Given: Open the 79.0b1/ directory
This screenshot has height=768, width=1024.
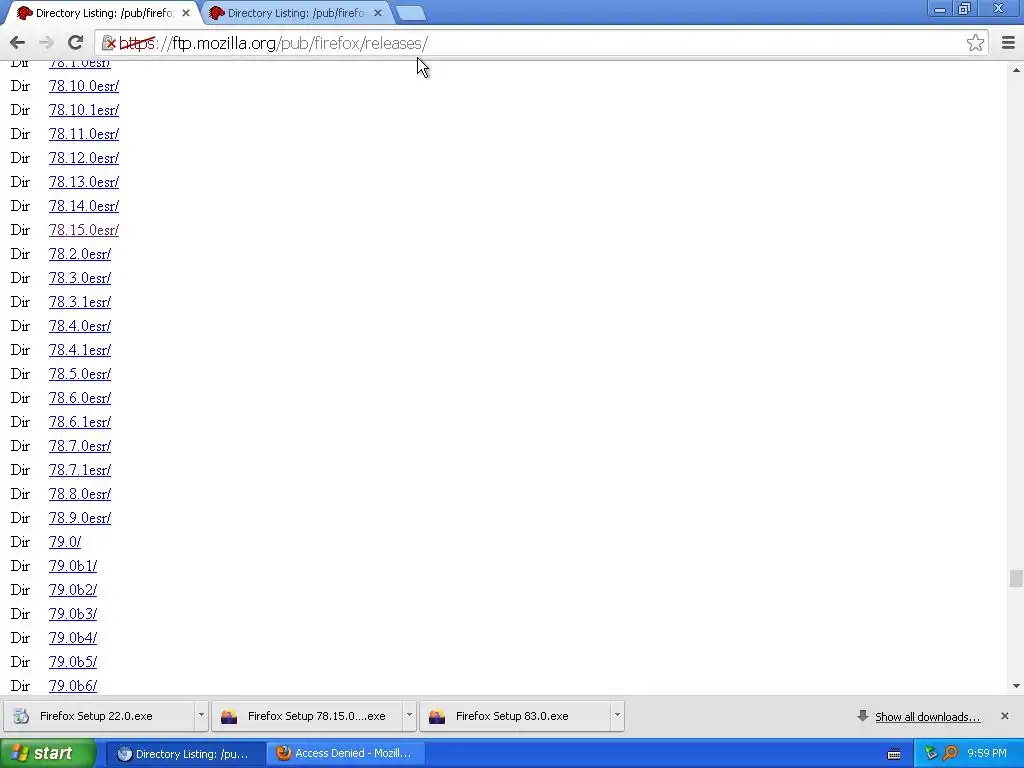Looking at the screenshot, I should pos(72,566).
